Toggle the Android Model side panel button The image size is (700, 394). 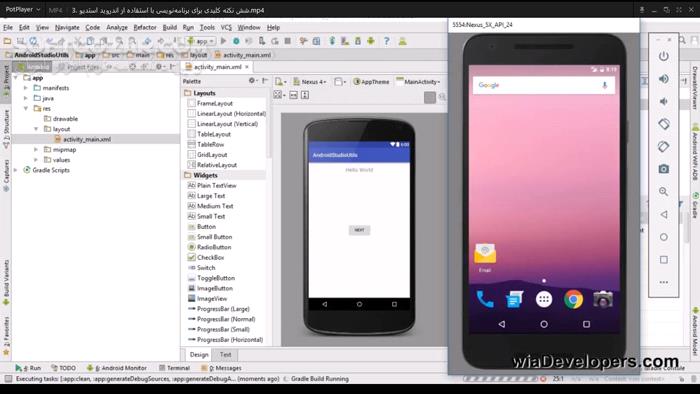(x=695, y=331)
